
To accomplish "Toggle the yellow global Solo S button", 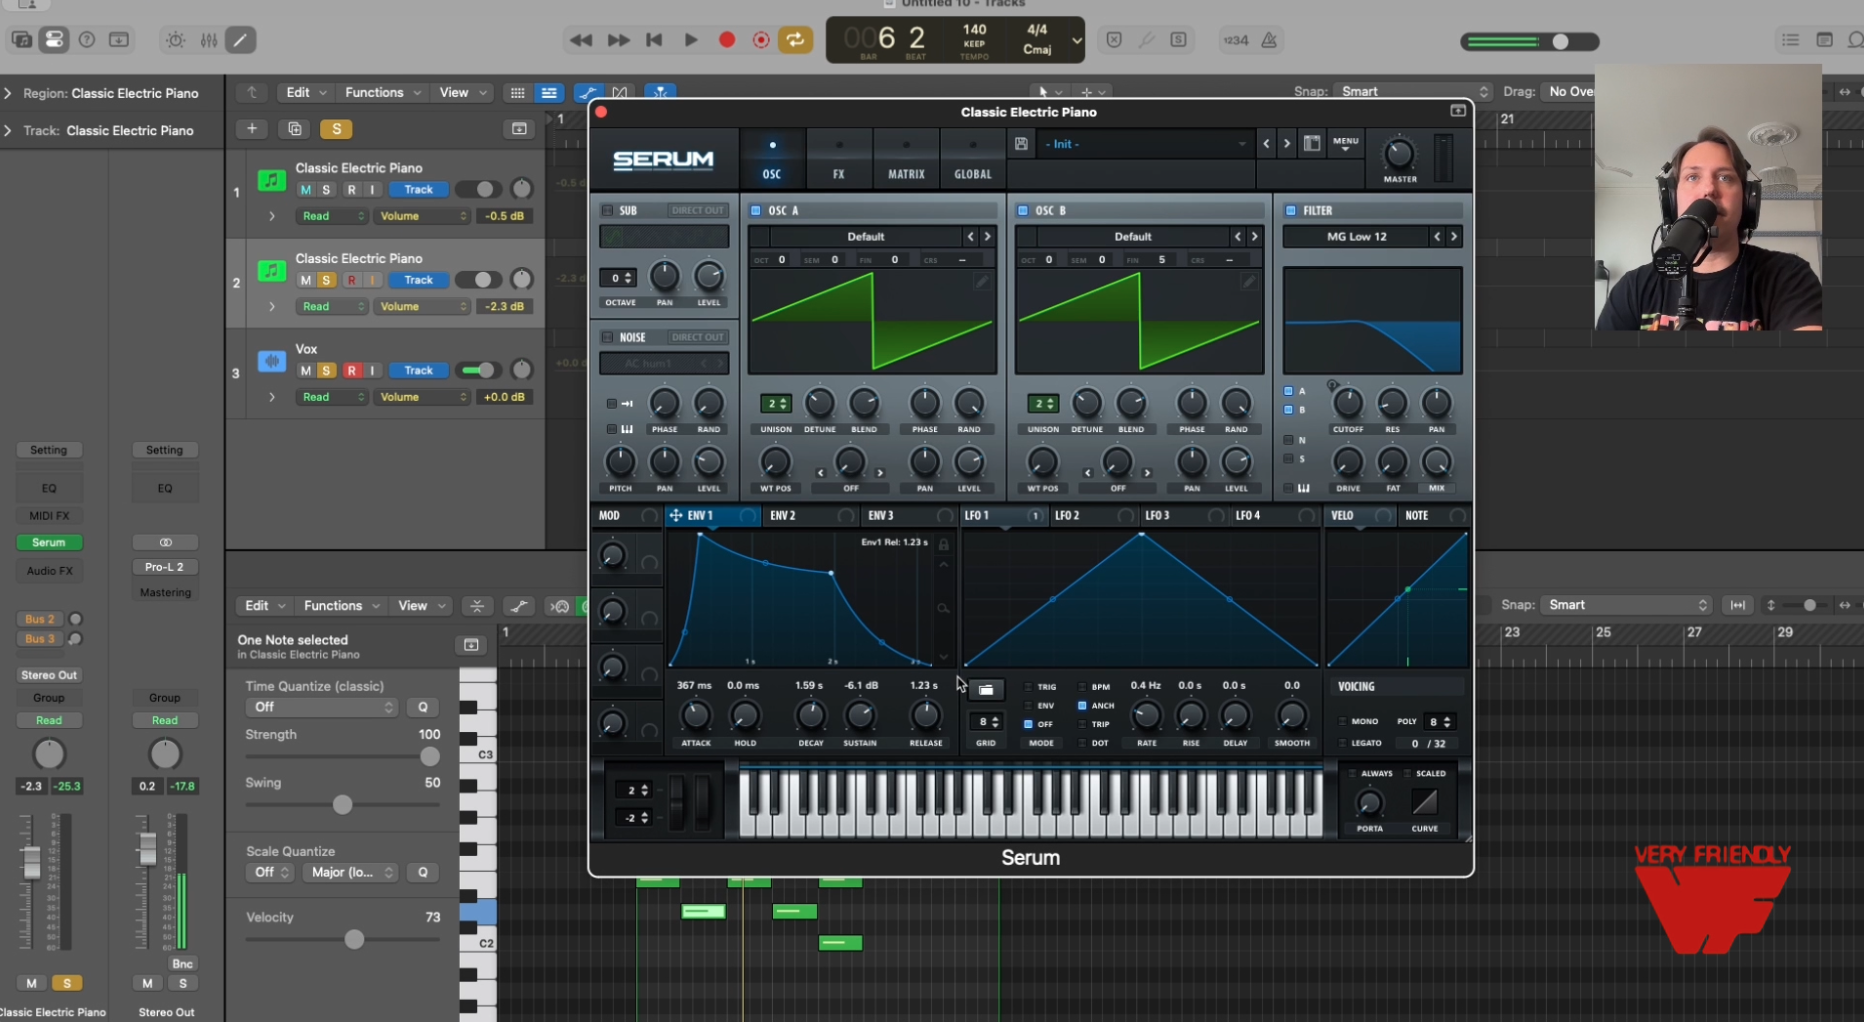I will click(x=336, y=129).
